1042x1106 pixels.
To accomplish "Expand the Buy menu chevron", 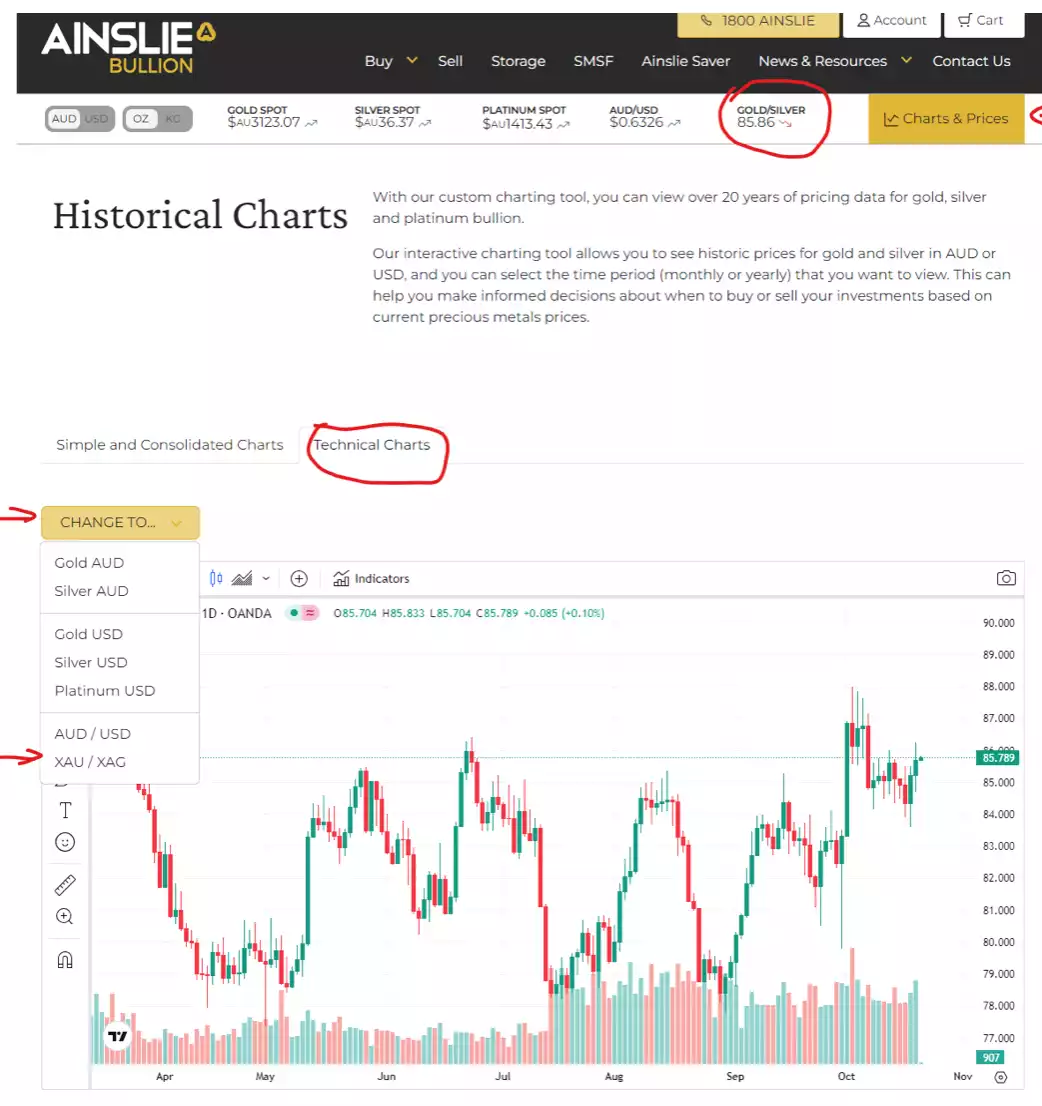I will [x=412, y=60].
